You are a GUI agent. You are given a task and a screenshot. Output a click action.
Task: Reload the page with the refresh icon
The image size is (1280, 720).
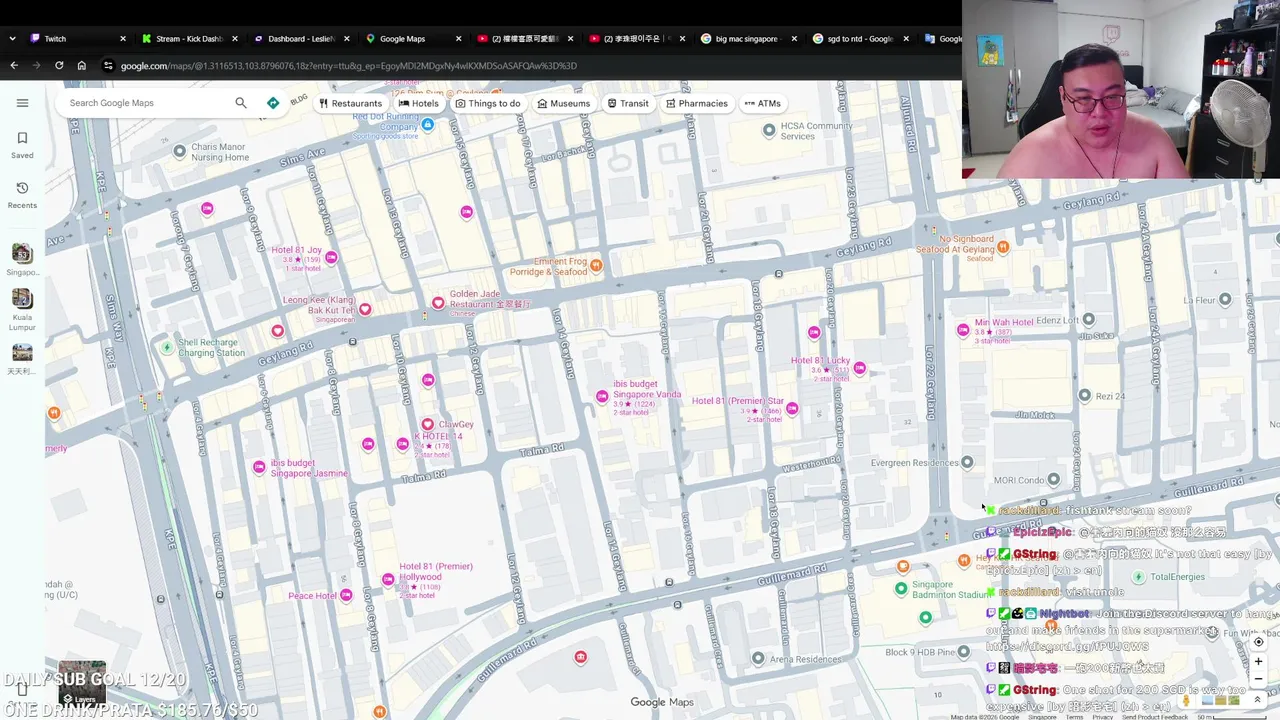[59, 66]
